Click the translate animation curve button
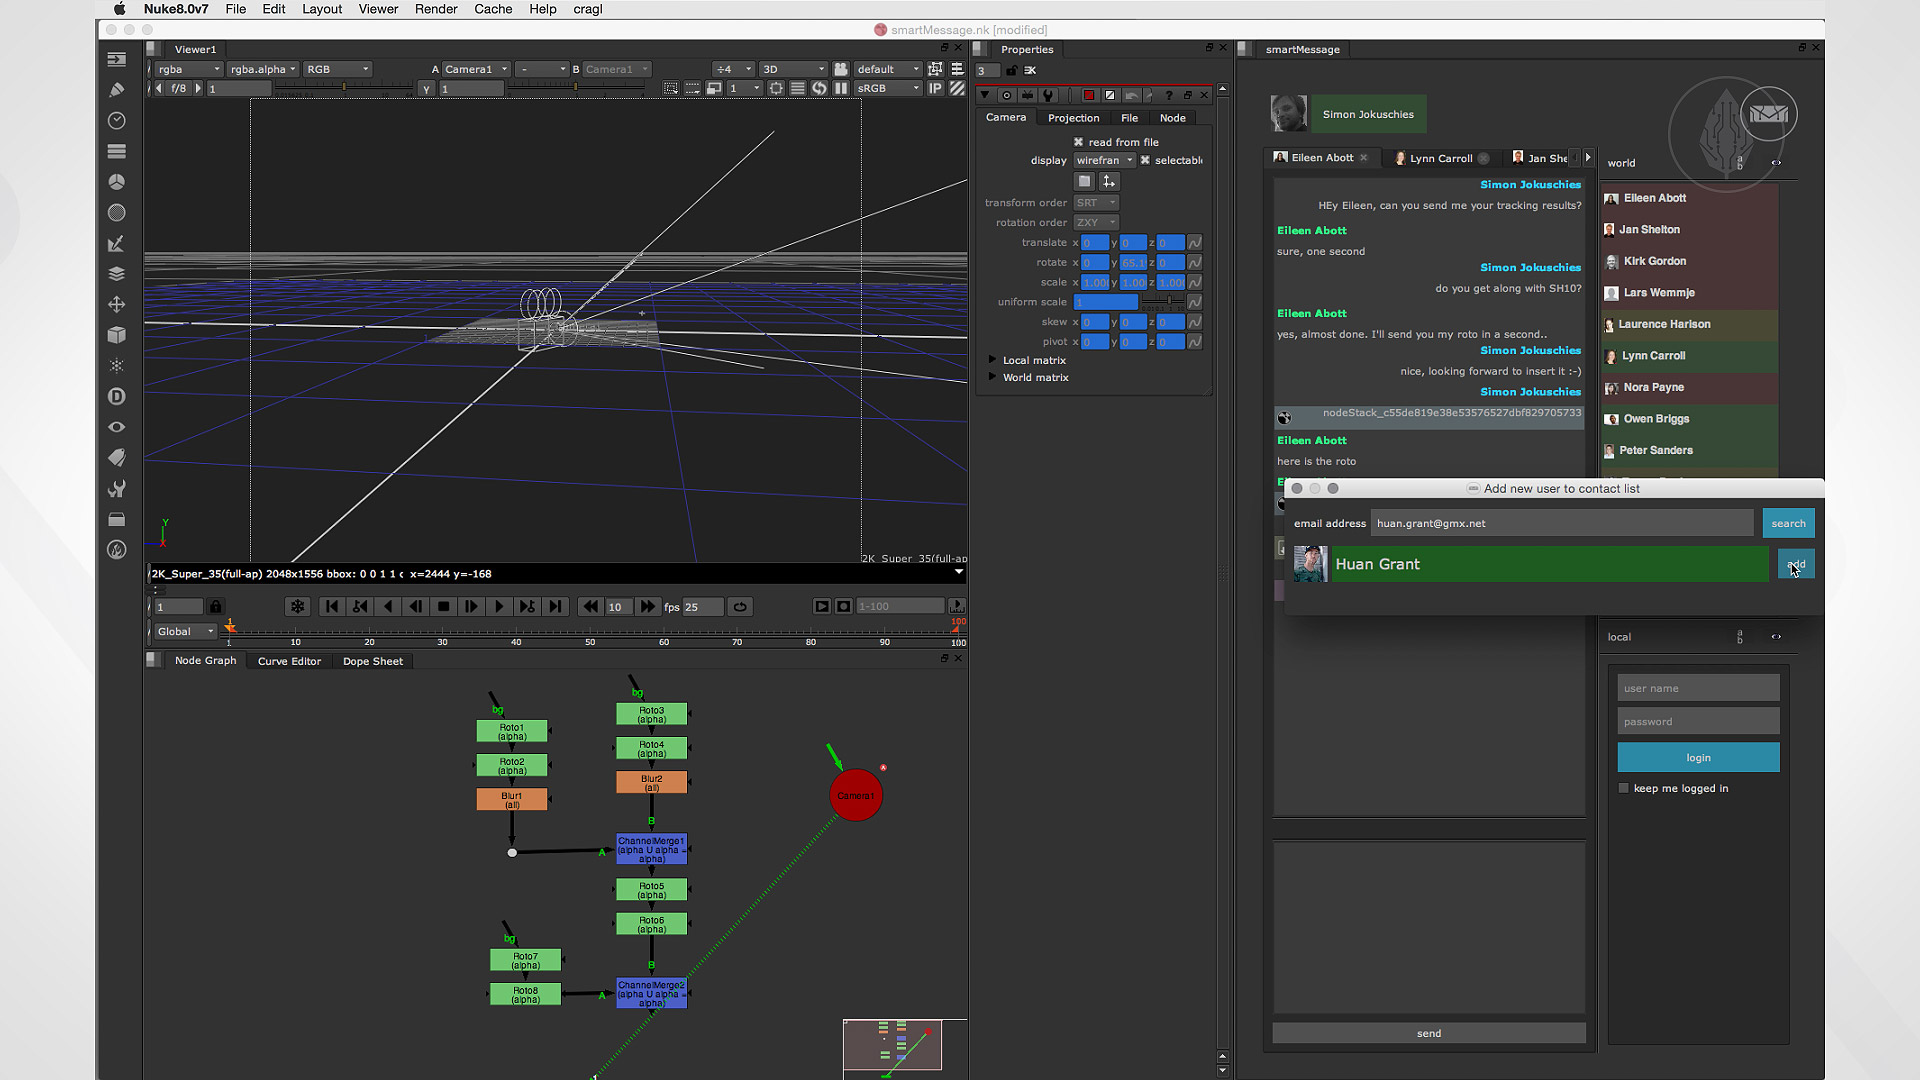Image resolution: width=1920 pixels, height=1080 pixels. tap(1194, 243)
